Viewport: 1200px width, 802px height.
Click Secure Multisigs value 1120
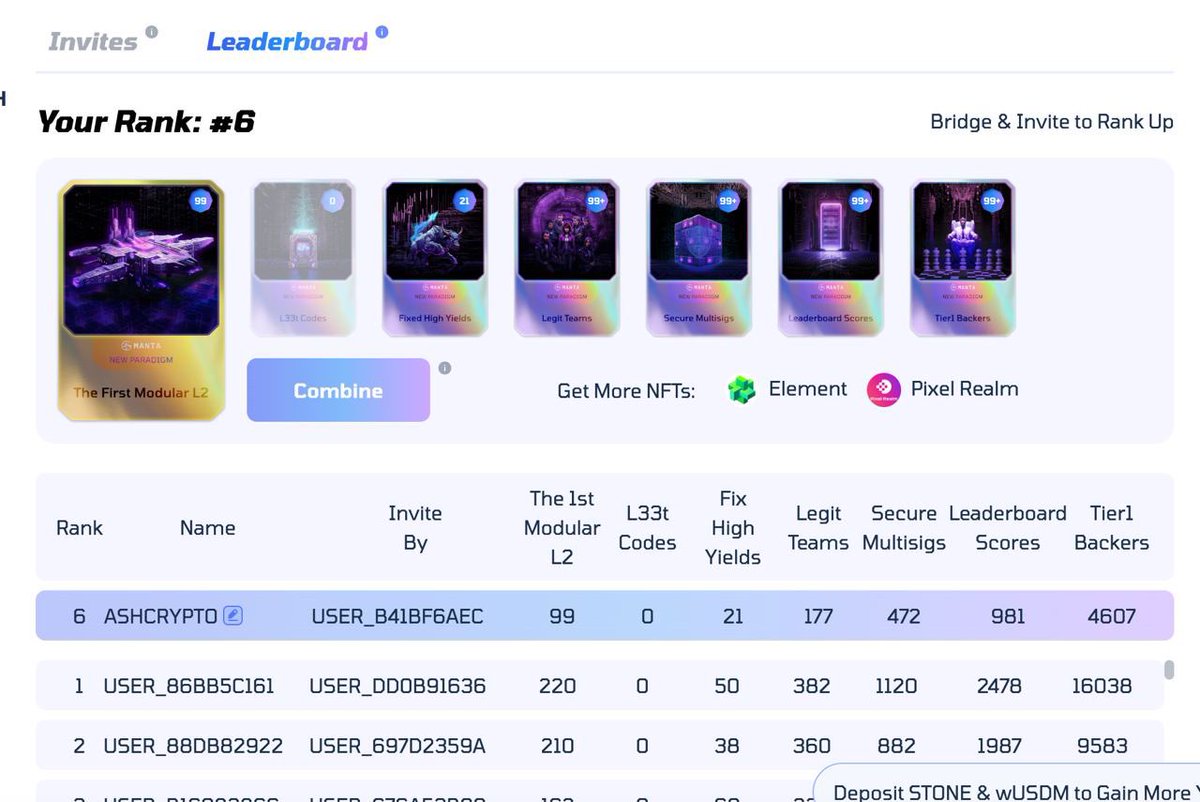pyautogui.click(x=895, y=686)
